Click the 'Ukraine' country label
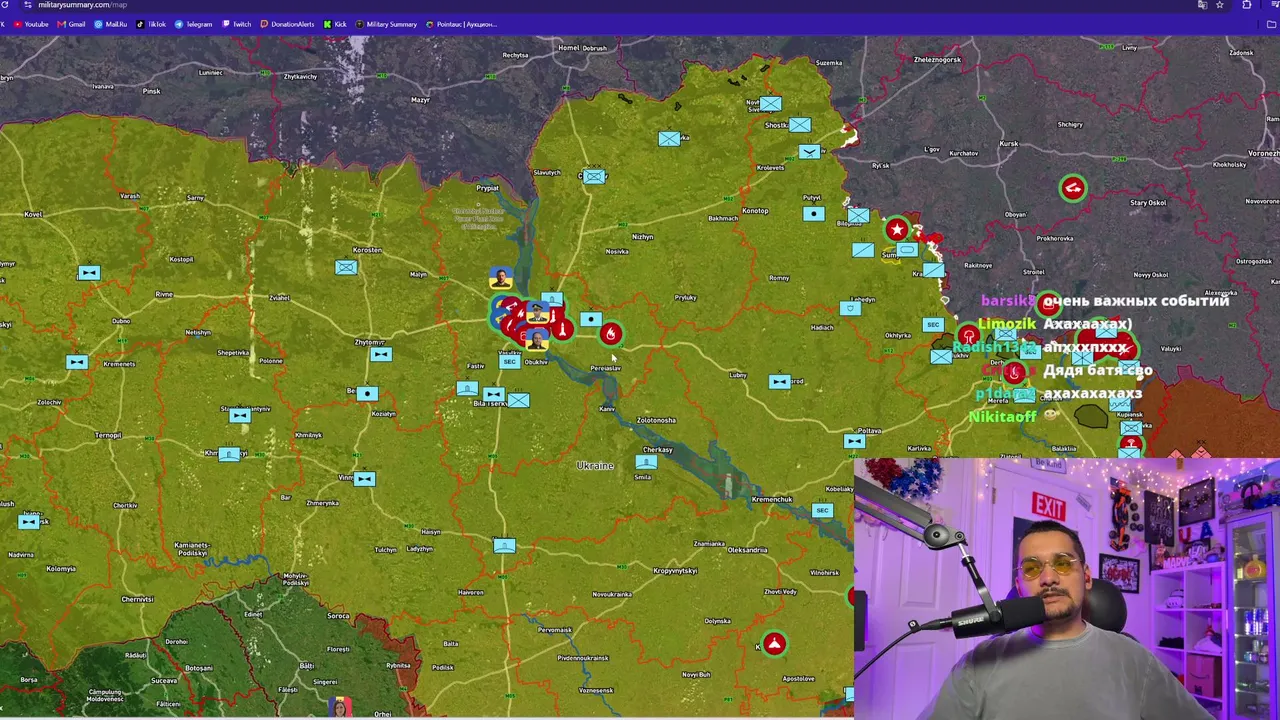1280x720 pixels. [595, 466]
